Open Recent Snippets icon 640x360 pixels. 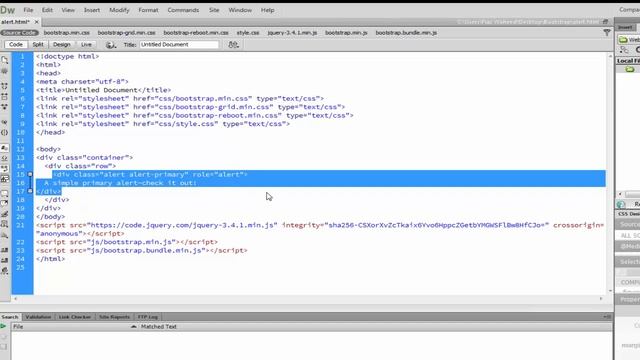pos(4,224)
